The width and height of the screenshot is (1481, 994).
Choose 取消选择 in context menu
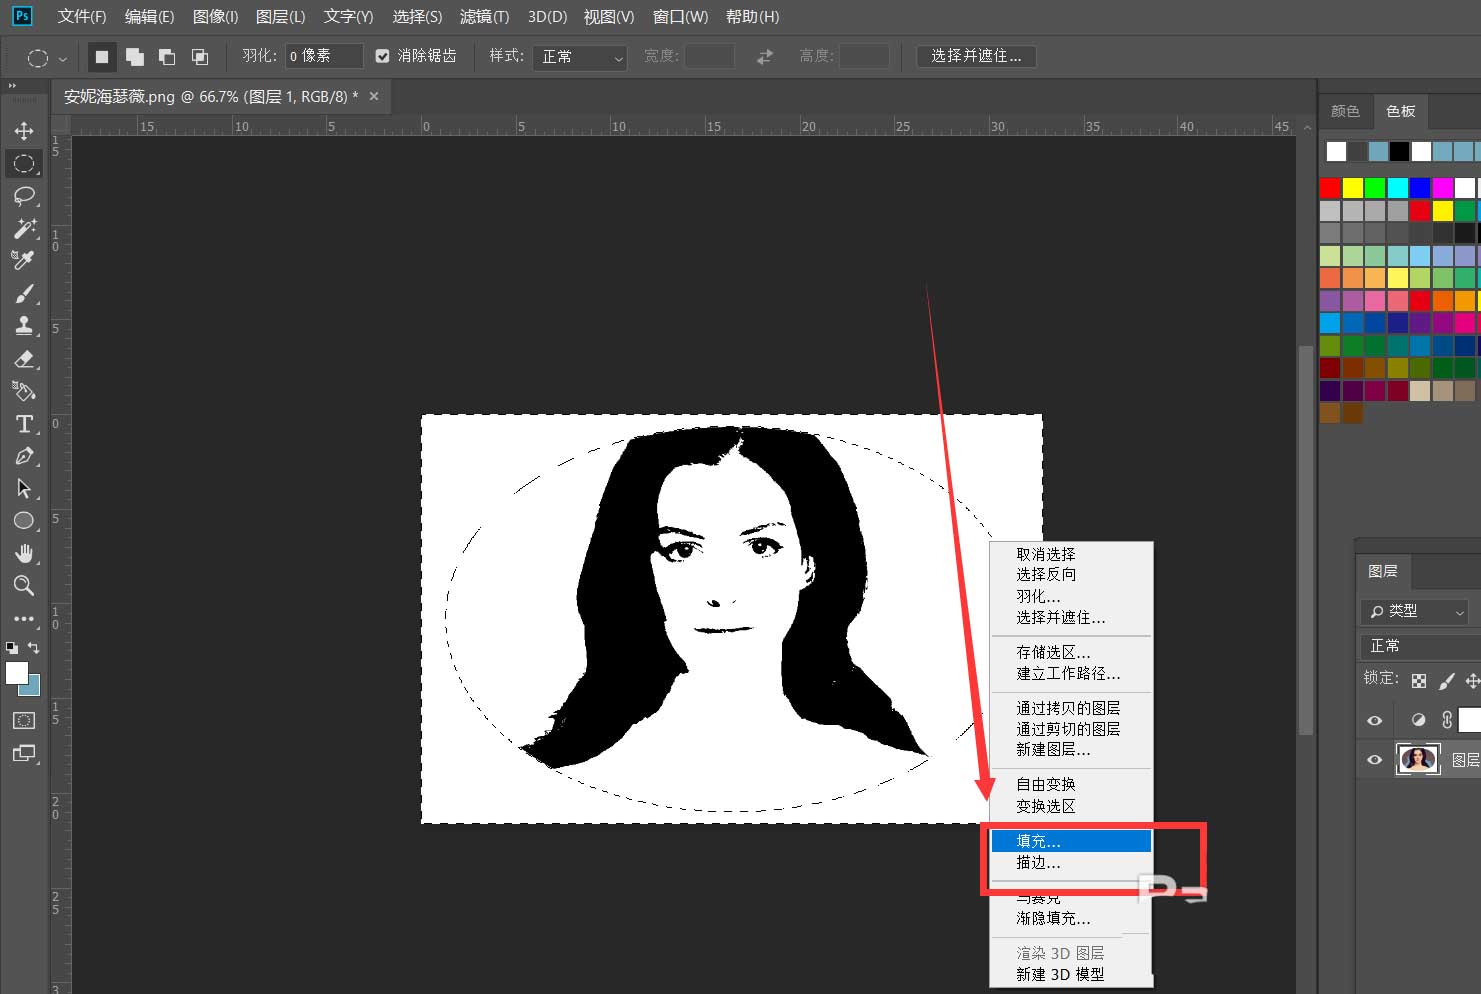pos(1071,554)
